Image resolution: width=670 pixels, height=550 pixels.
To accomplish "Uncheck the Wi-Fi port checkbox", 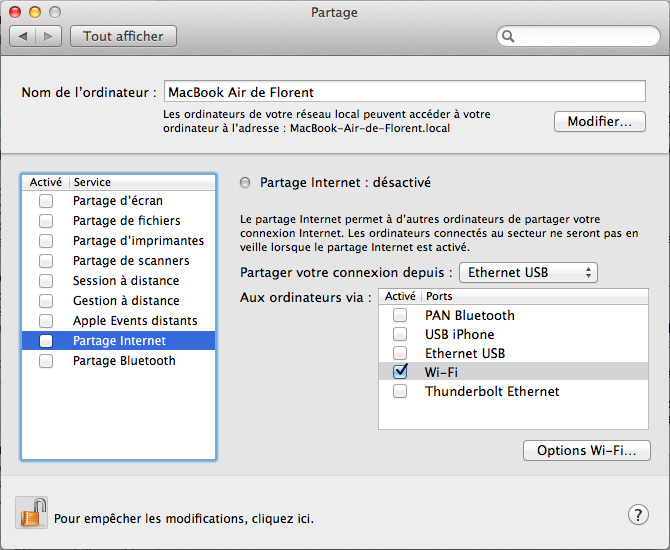I will click(400, 372).
